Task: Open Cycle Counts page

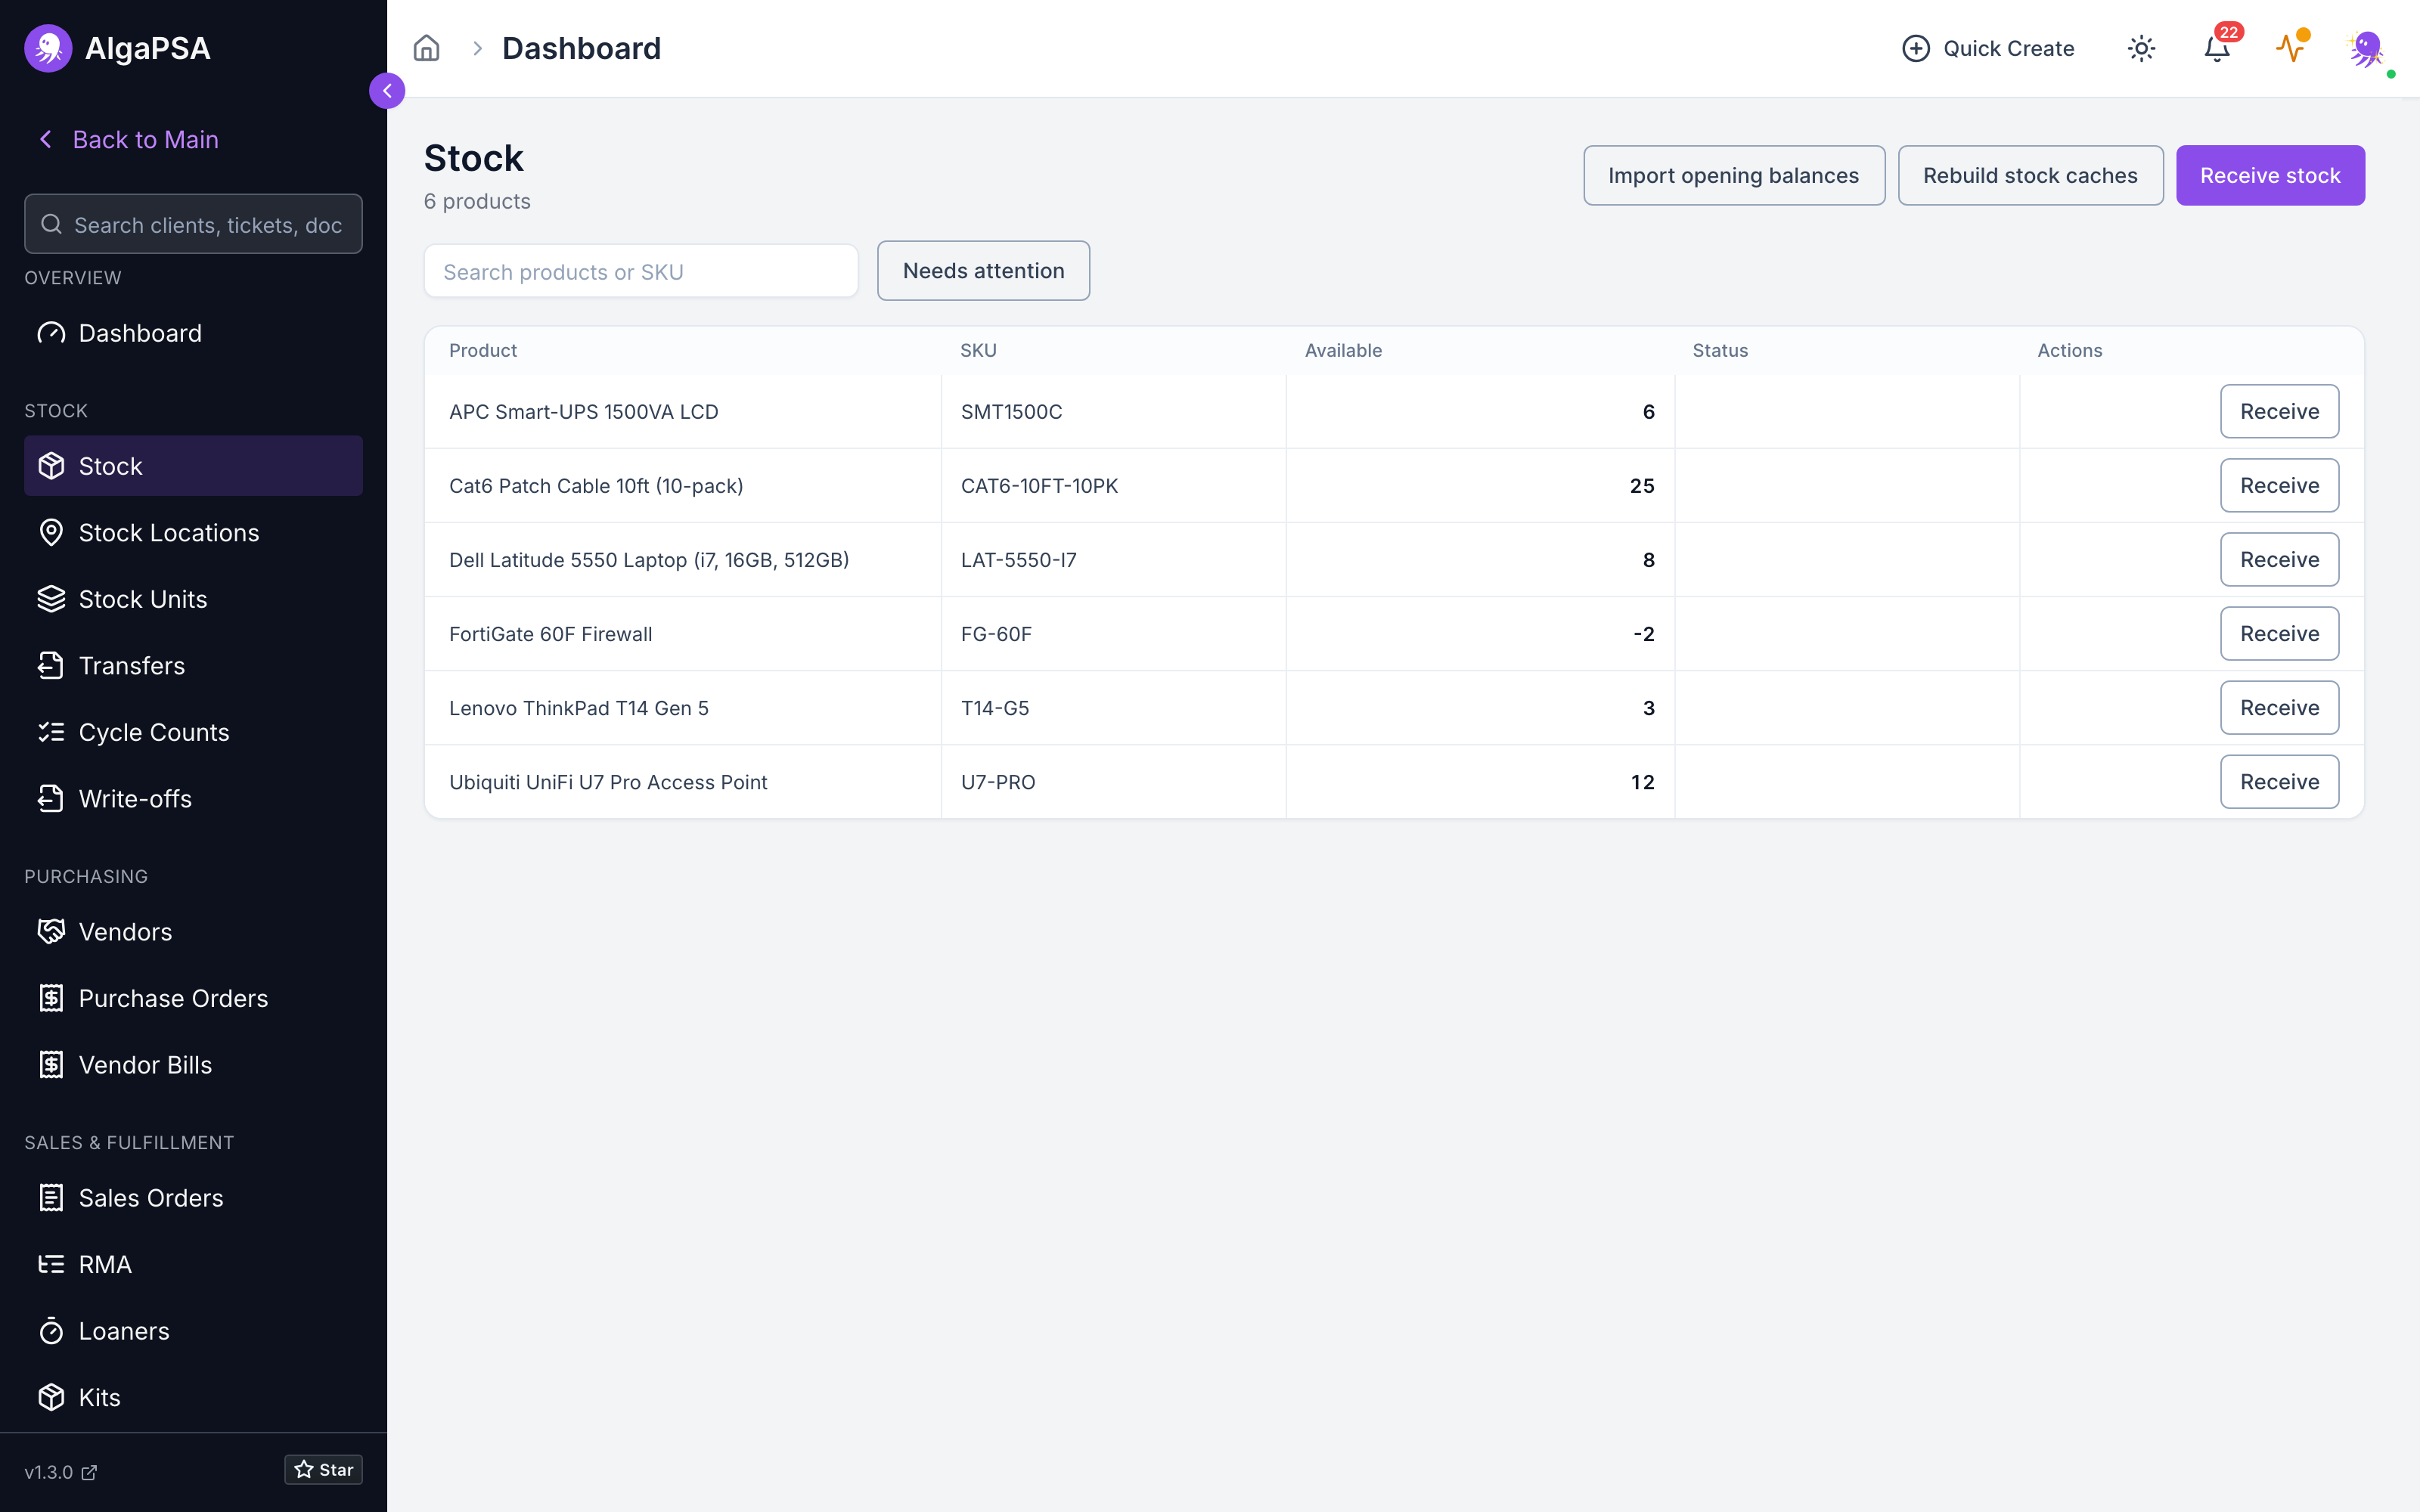Action: tap(193, 732)
